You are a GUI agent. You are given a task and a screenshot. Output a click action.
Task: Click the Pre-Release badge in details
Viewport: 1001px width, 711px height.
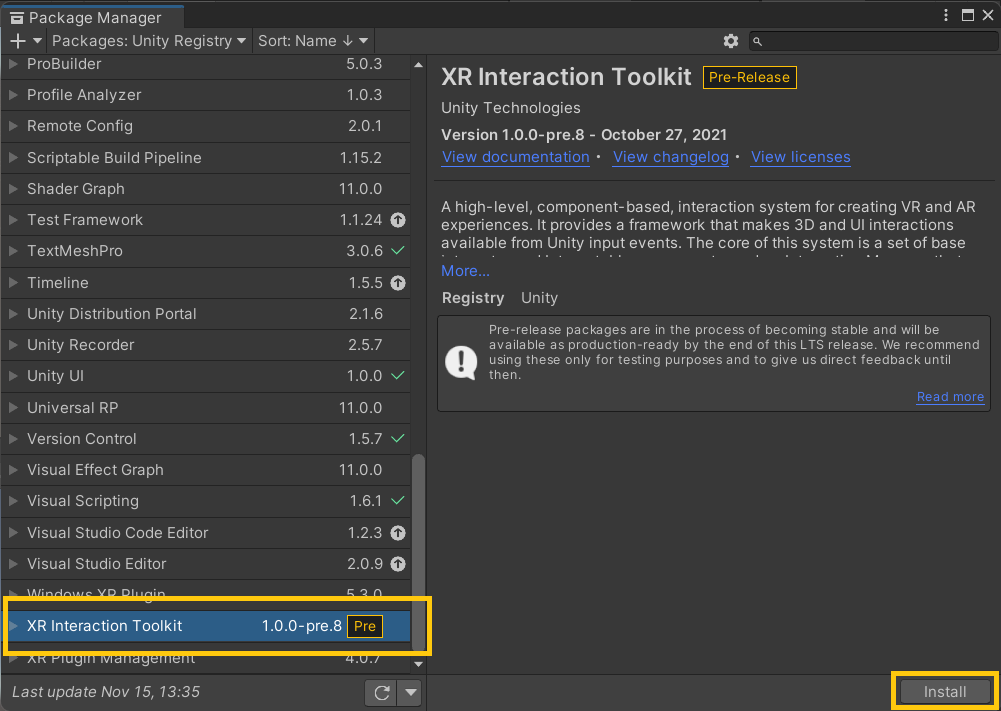click(749, 77)
